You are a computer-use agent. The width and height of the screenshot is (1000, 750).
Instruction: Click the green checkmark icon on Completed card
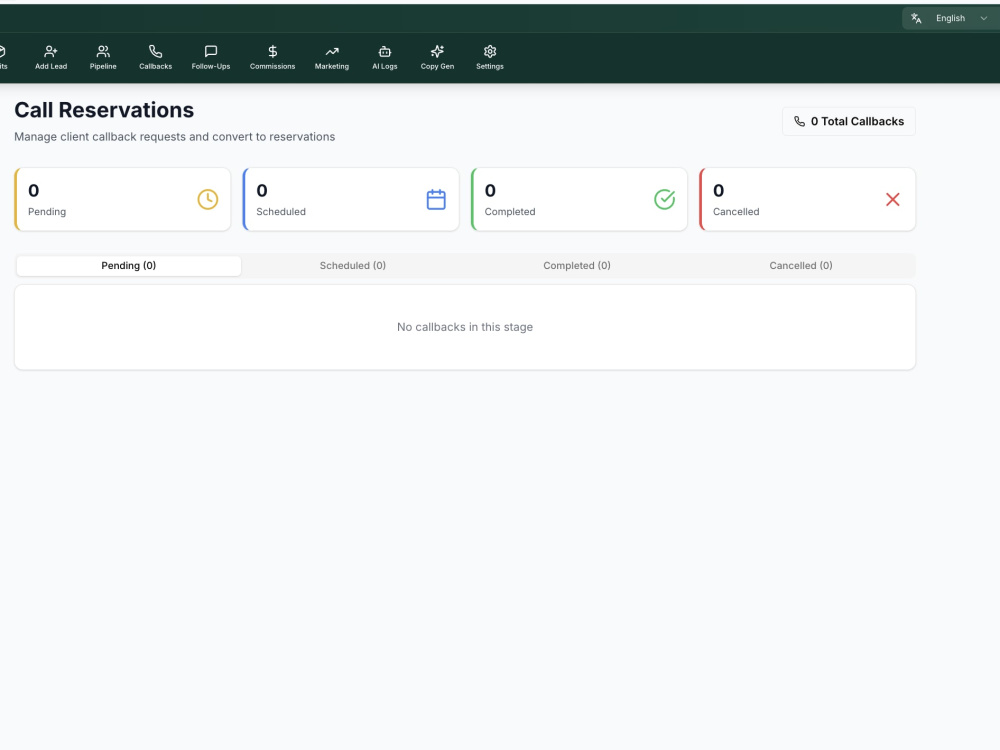tap(665, 200)
